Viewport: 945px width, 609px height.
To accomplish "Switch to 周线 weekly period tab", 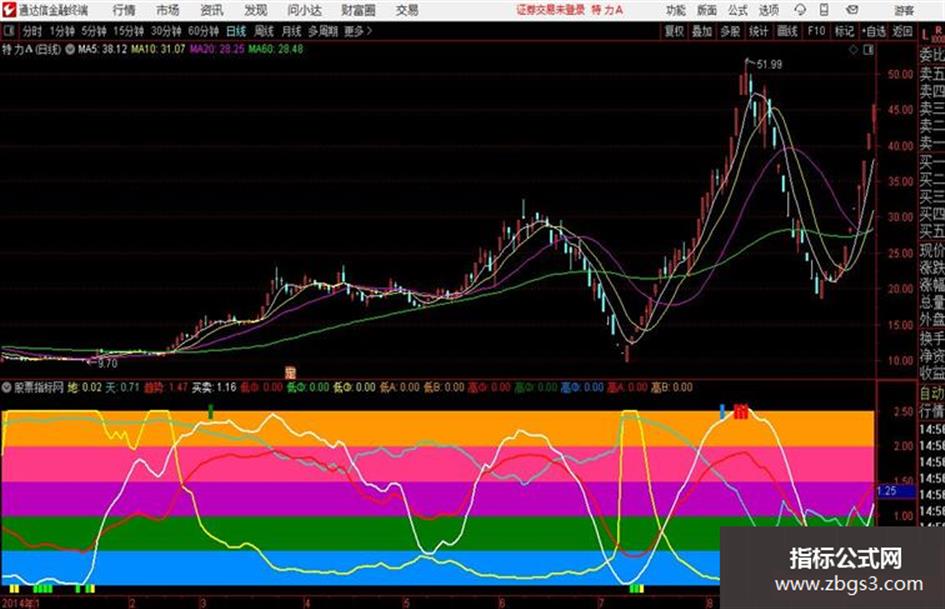I will [x=264, y=31].
